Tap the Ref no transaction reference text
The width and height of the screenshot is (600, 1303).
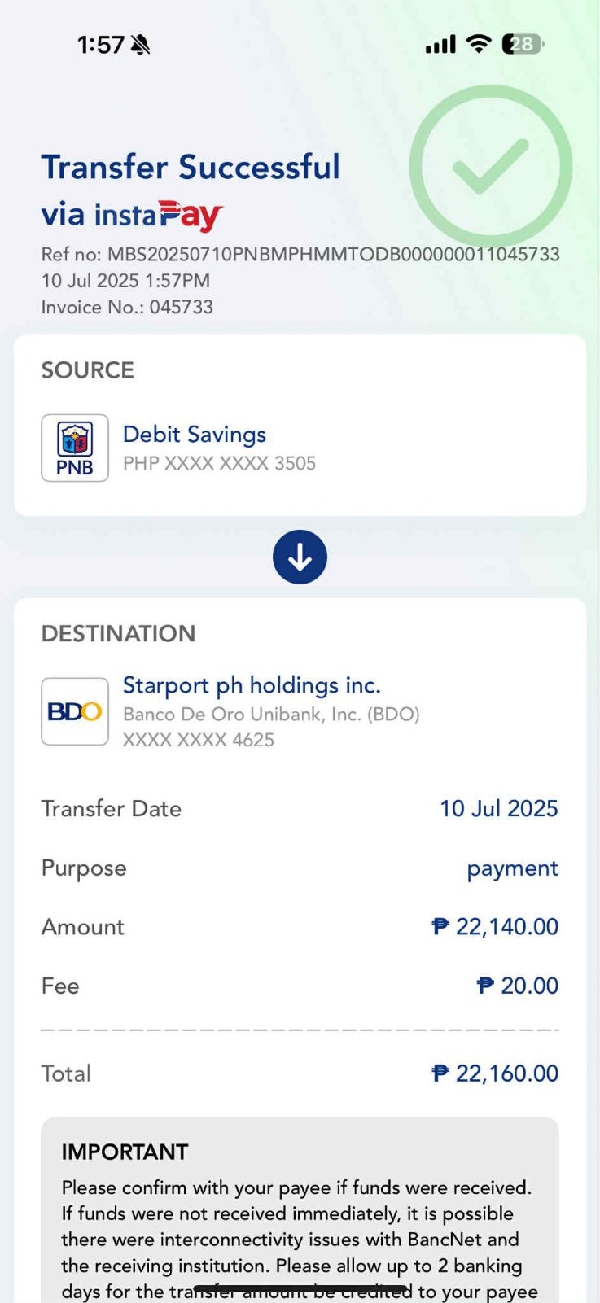click(300, 254)
